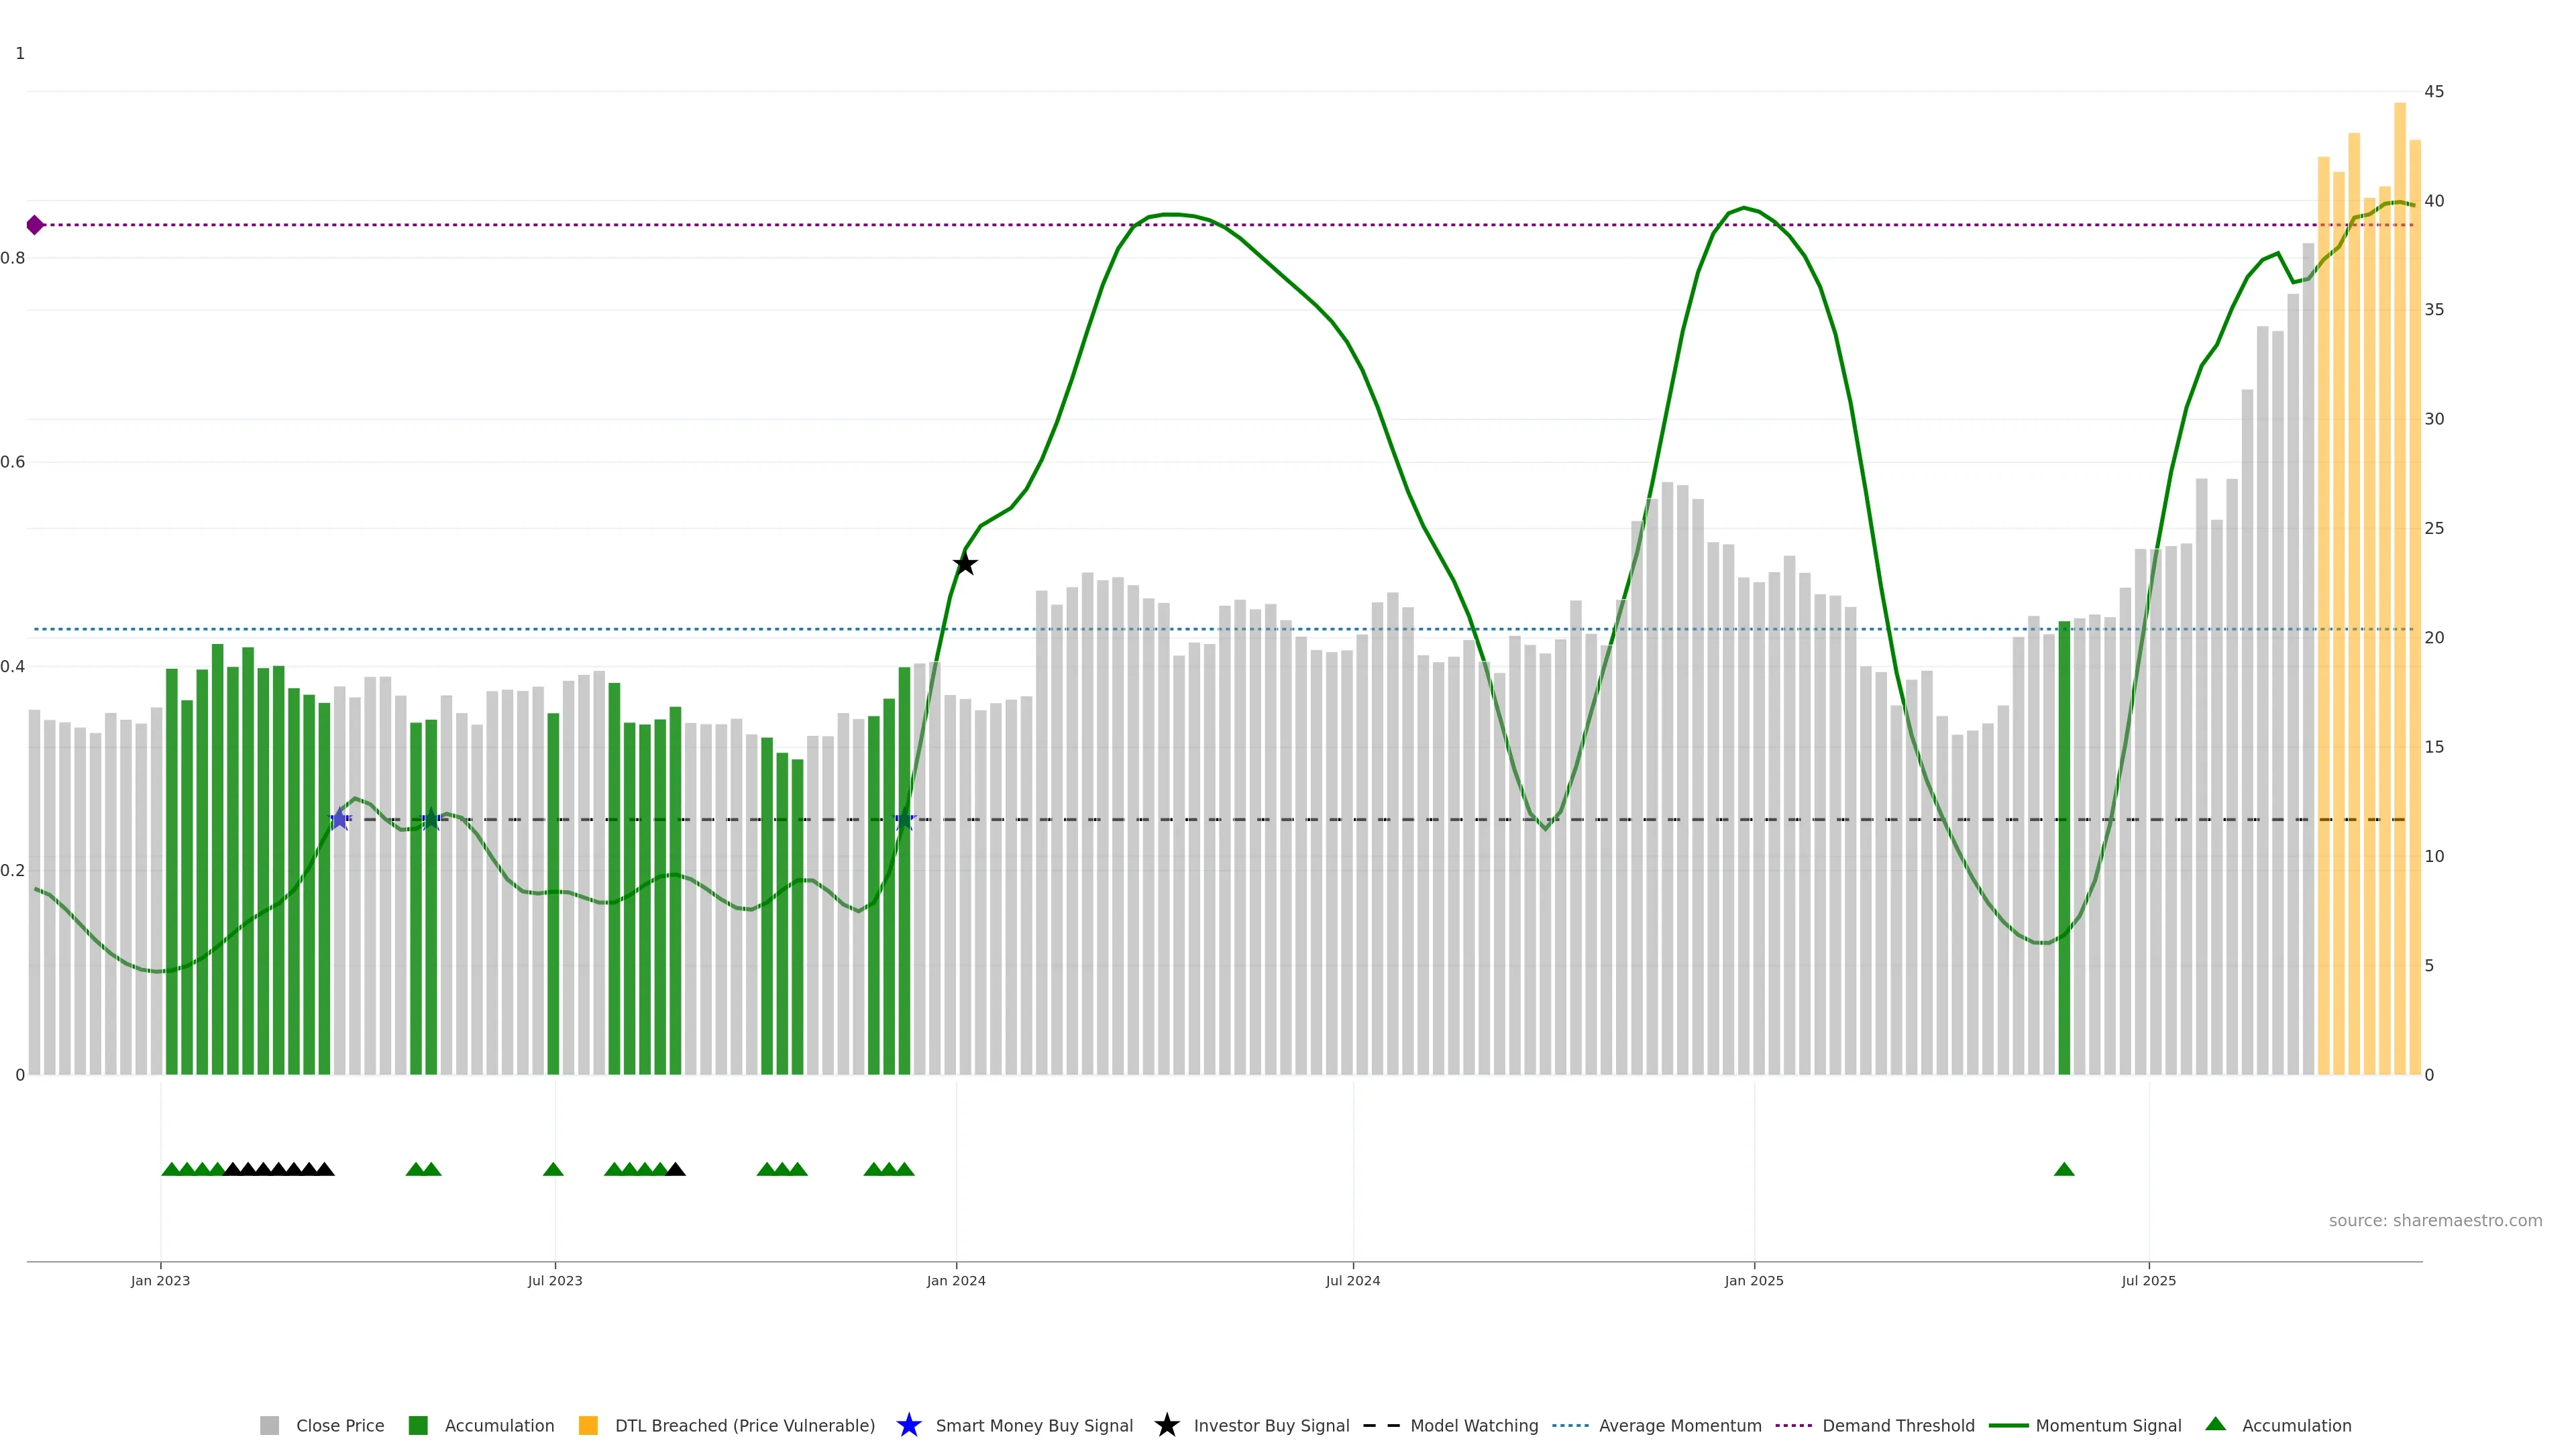Click the first blue Smart Money star on chart
Image resolution: width=2576 pixels, height=1449 pixels.
[x=340, y=820]
